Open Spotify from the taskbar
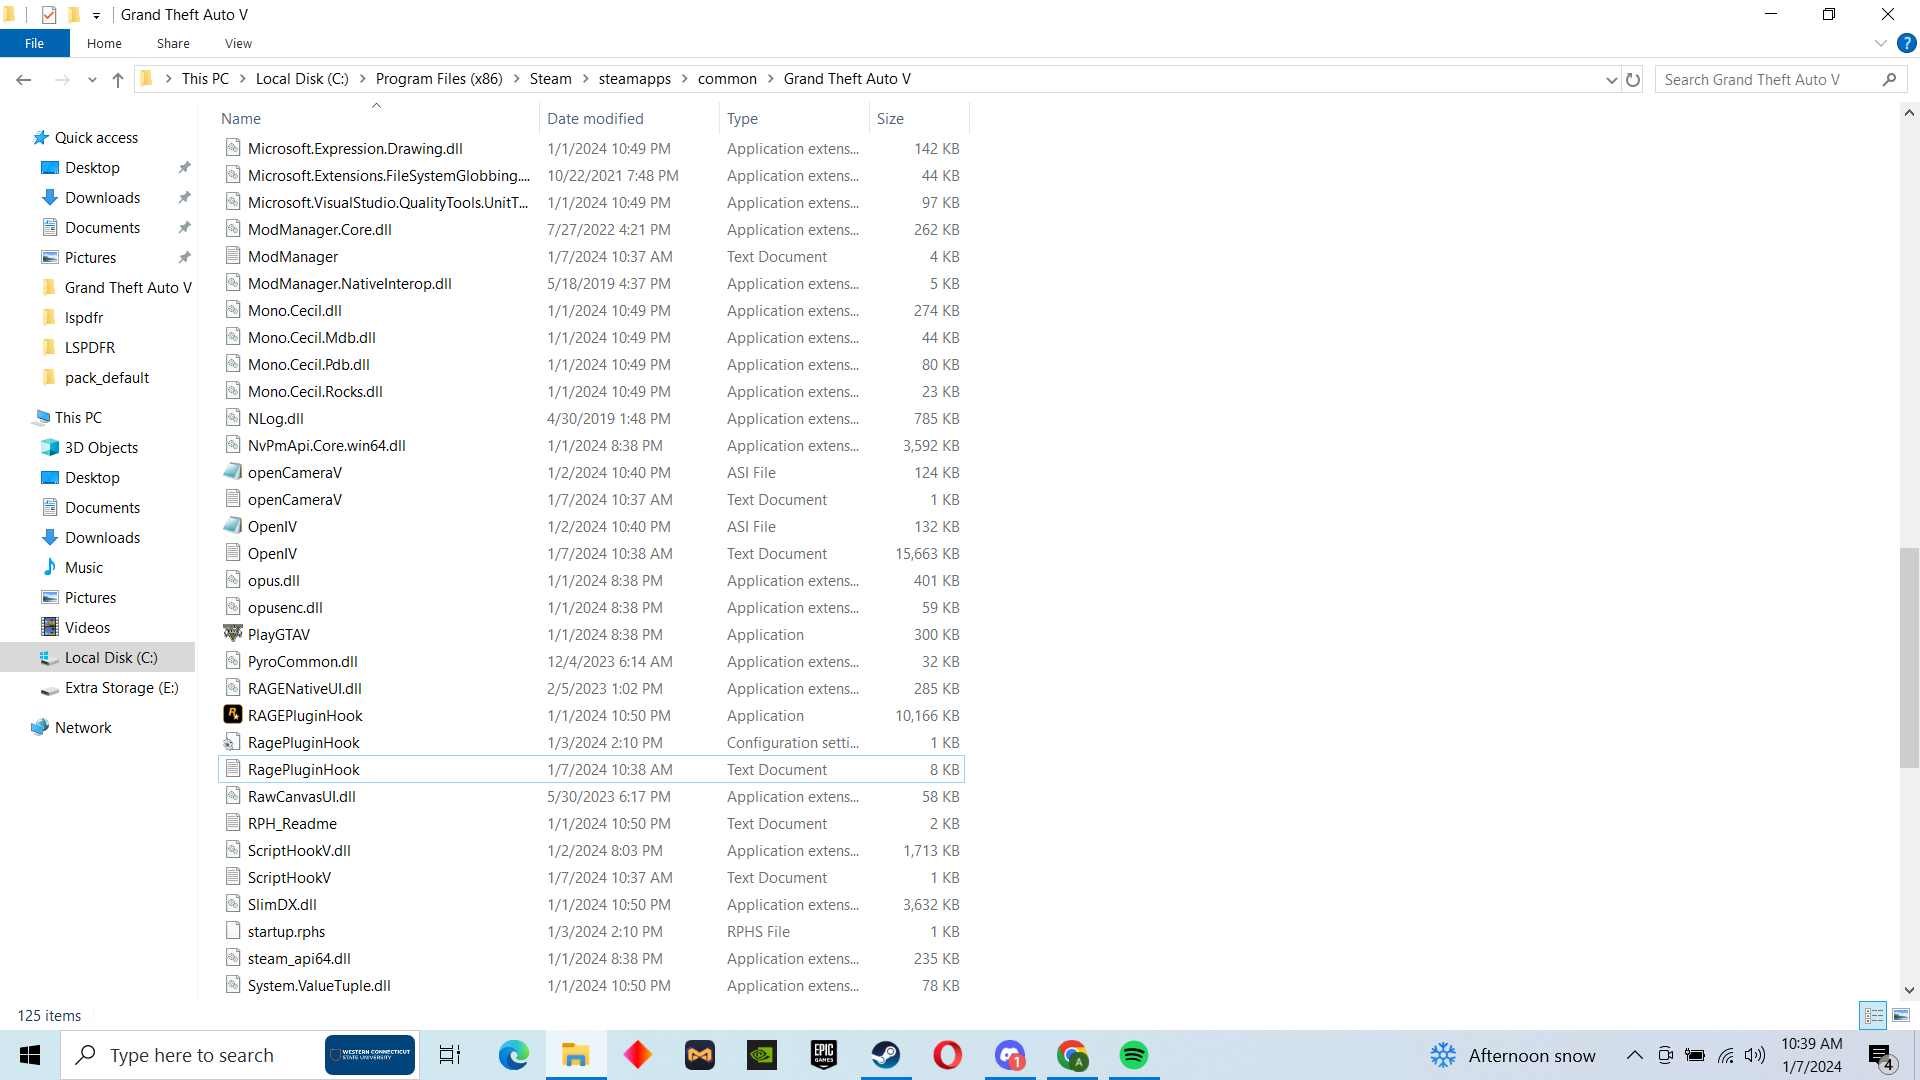This screenshot has width=1920, height=1080. click(1133, 1055)
